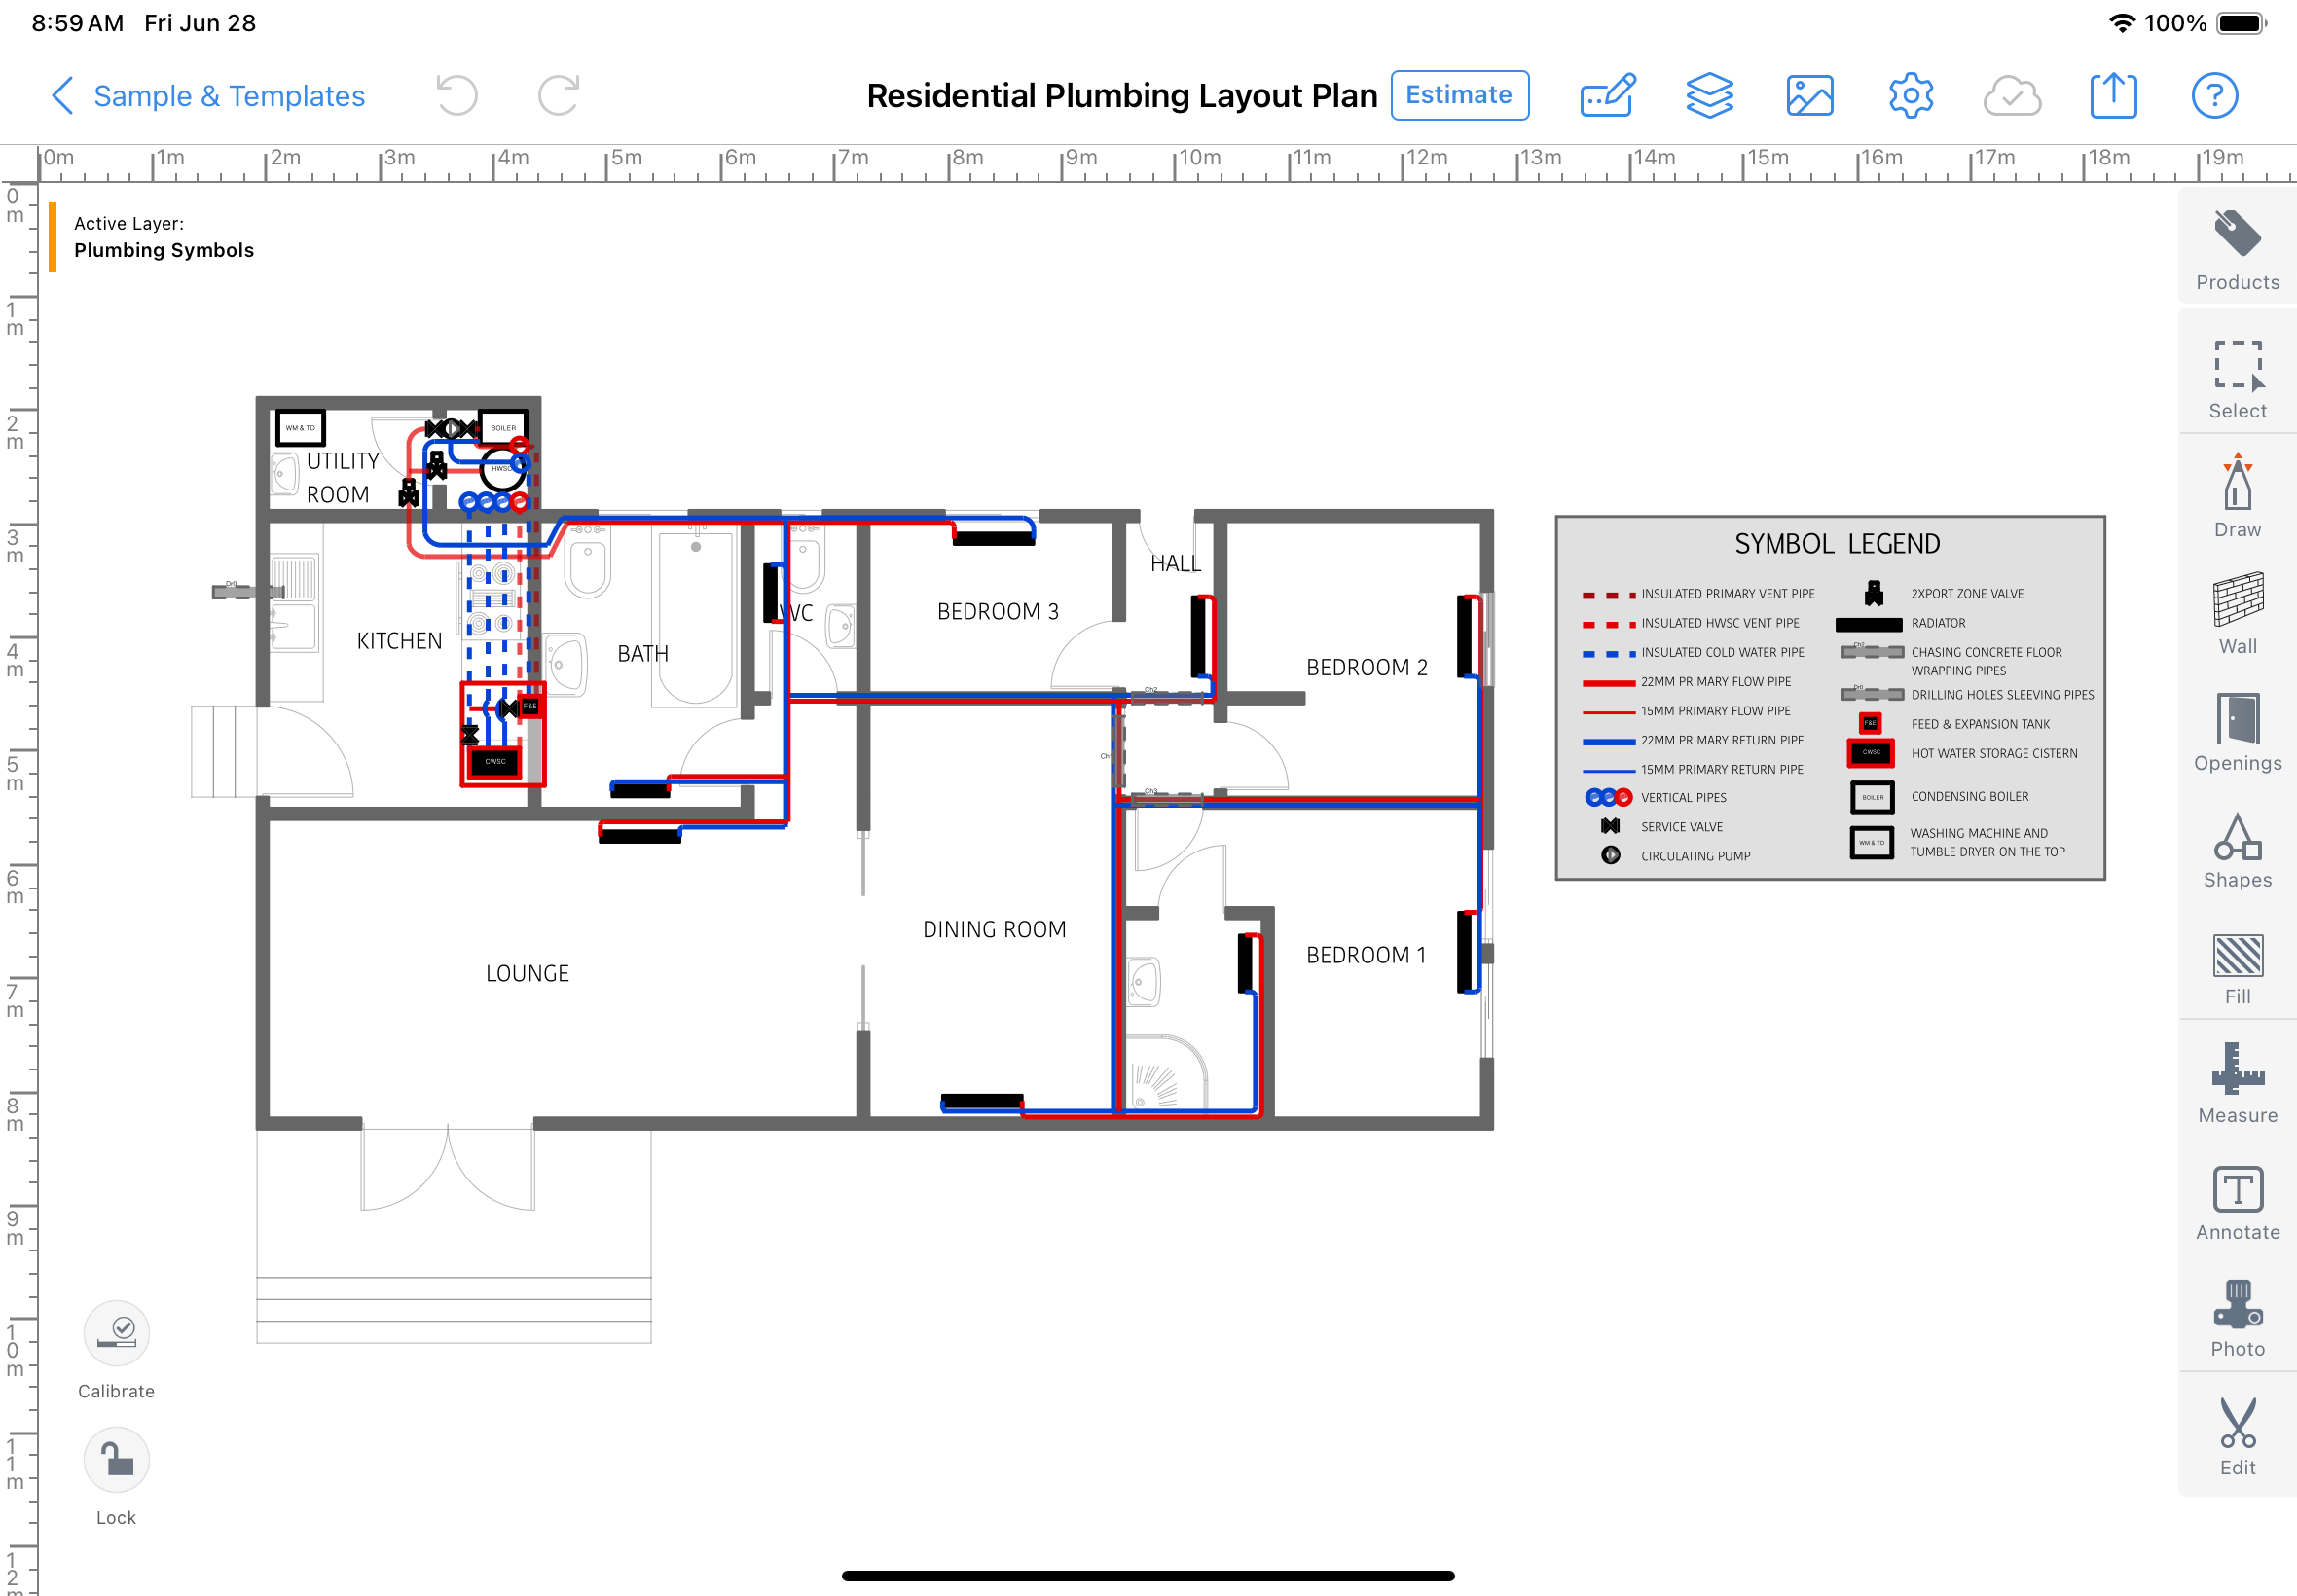
Task: Open the Calibrate tool
Action: 116,1332
